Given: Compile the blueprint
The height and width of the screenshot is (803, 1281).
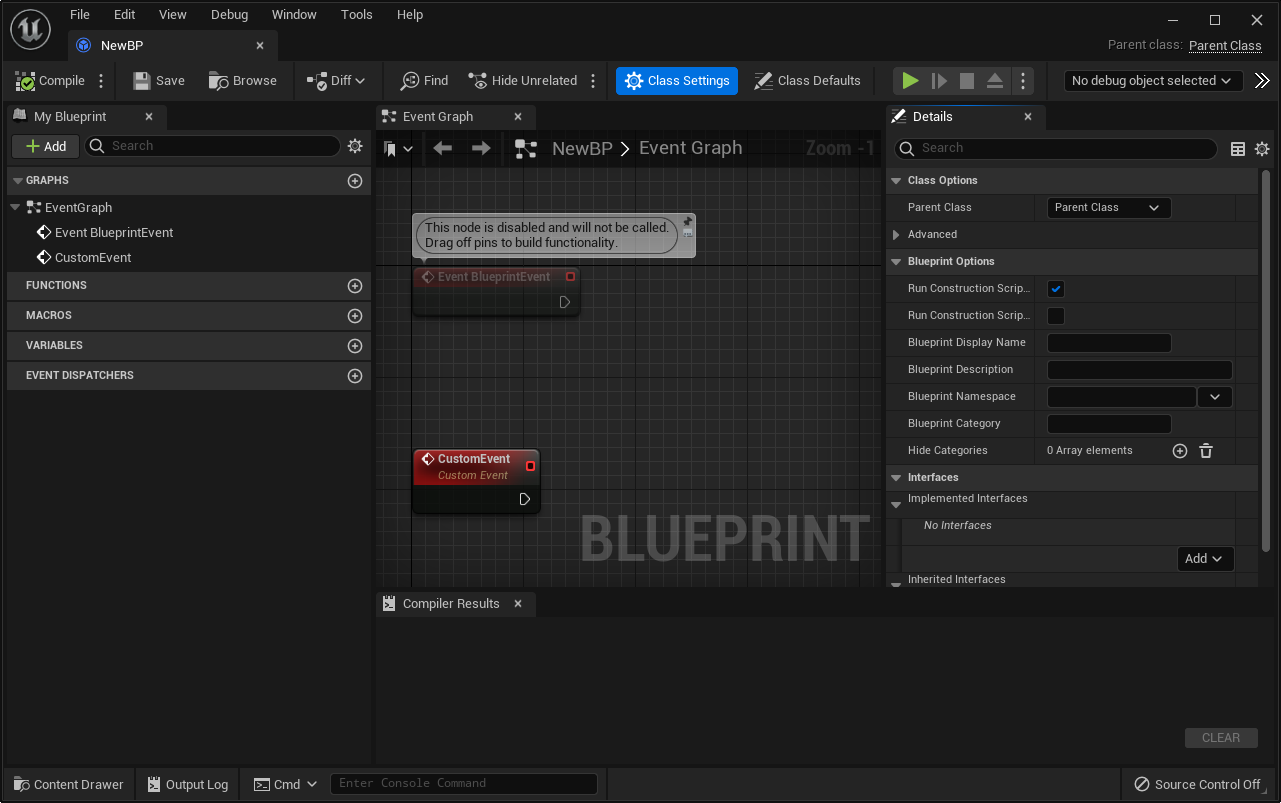Looking at the screenshot, I should (50, 81).
